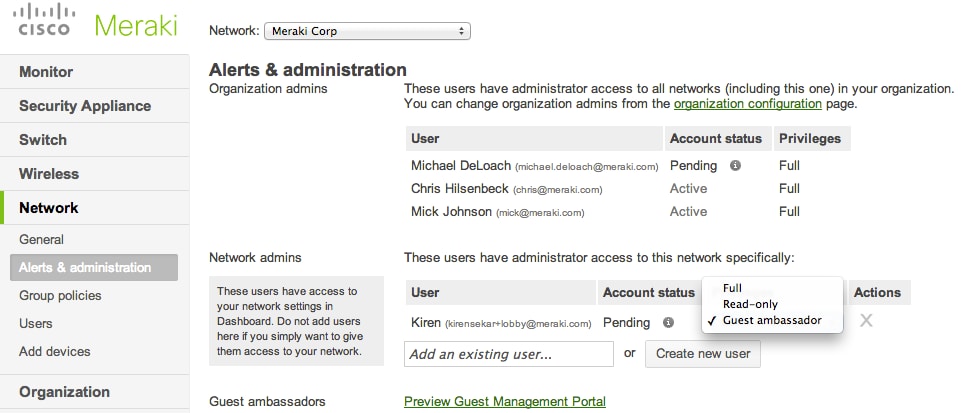The height and width of the screenshot is (413, 964).
Task: Select Guest ambassador in the privileges dropdown
Action: [x=772, y=320]
